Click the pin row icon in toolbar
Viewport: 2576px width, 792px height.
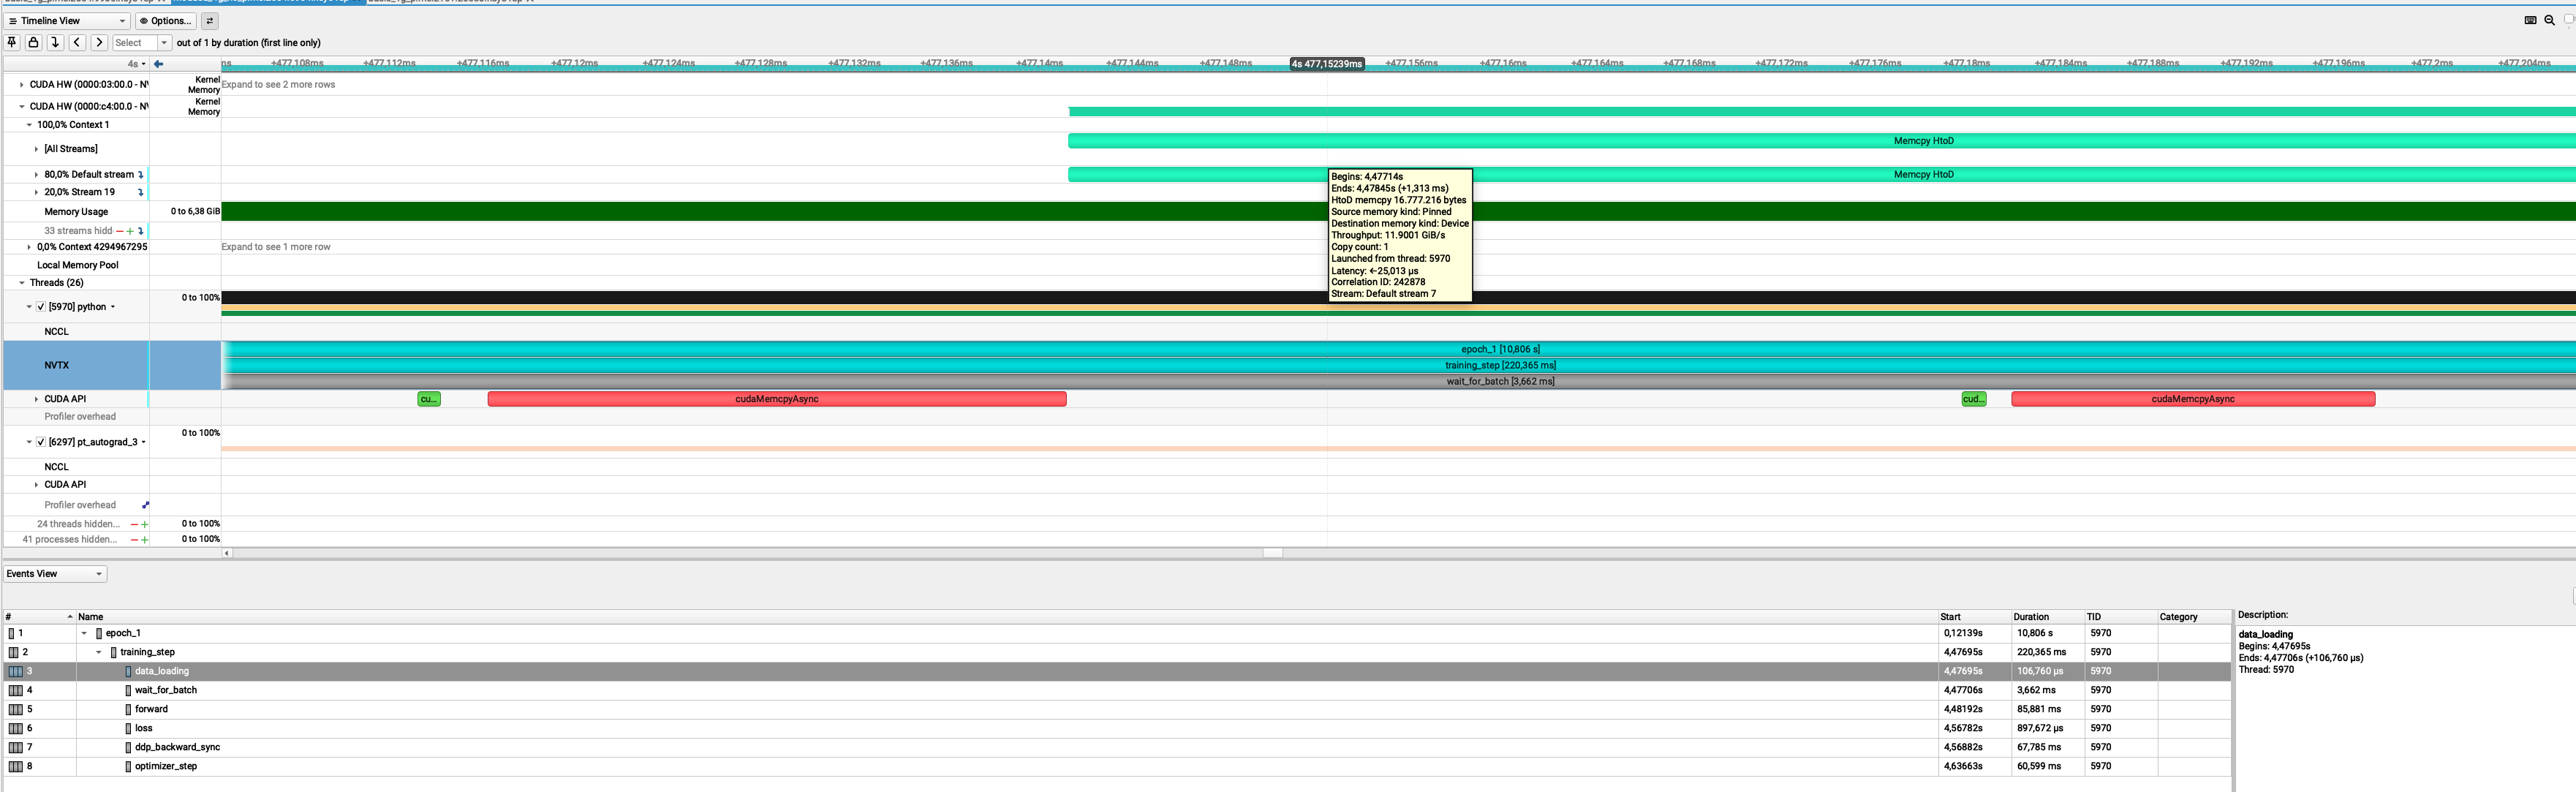(12, 42)
